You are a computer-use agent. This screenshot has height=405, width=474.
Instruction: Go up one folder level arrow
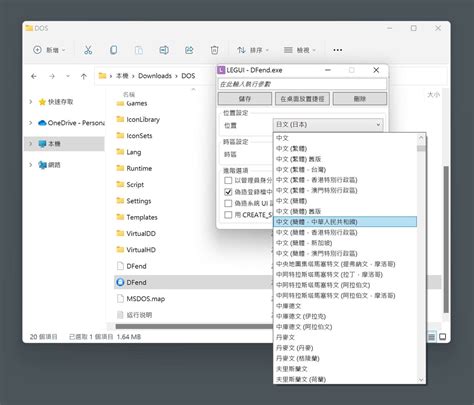84,76
